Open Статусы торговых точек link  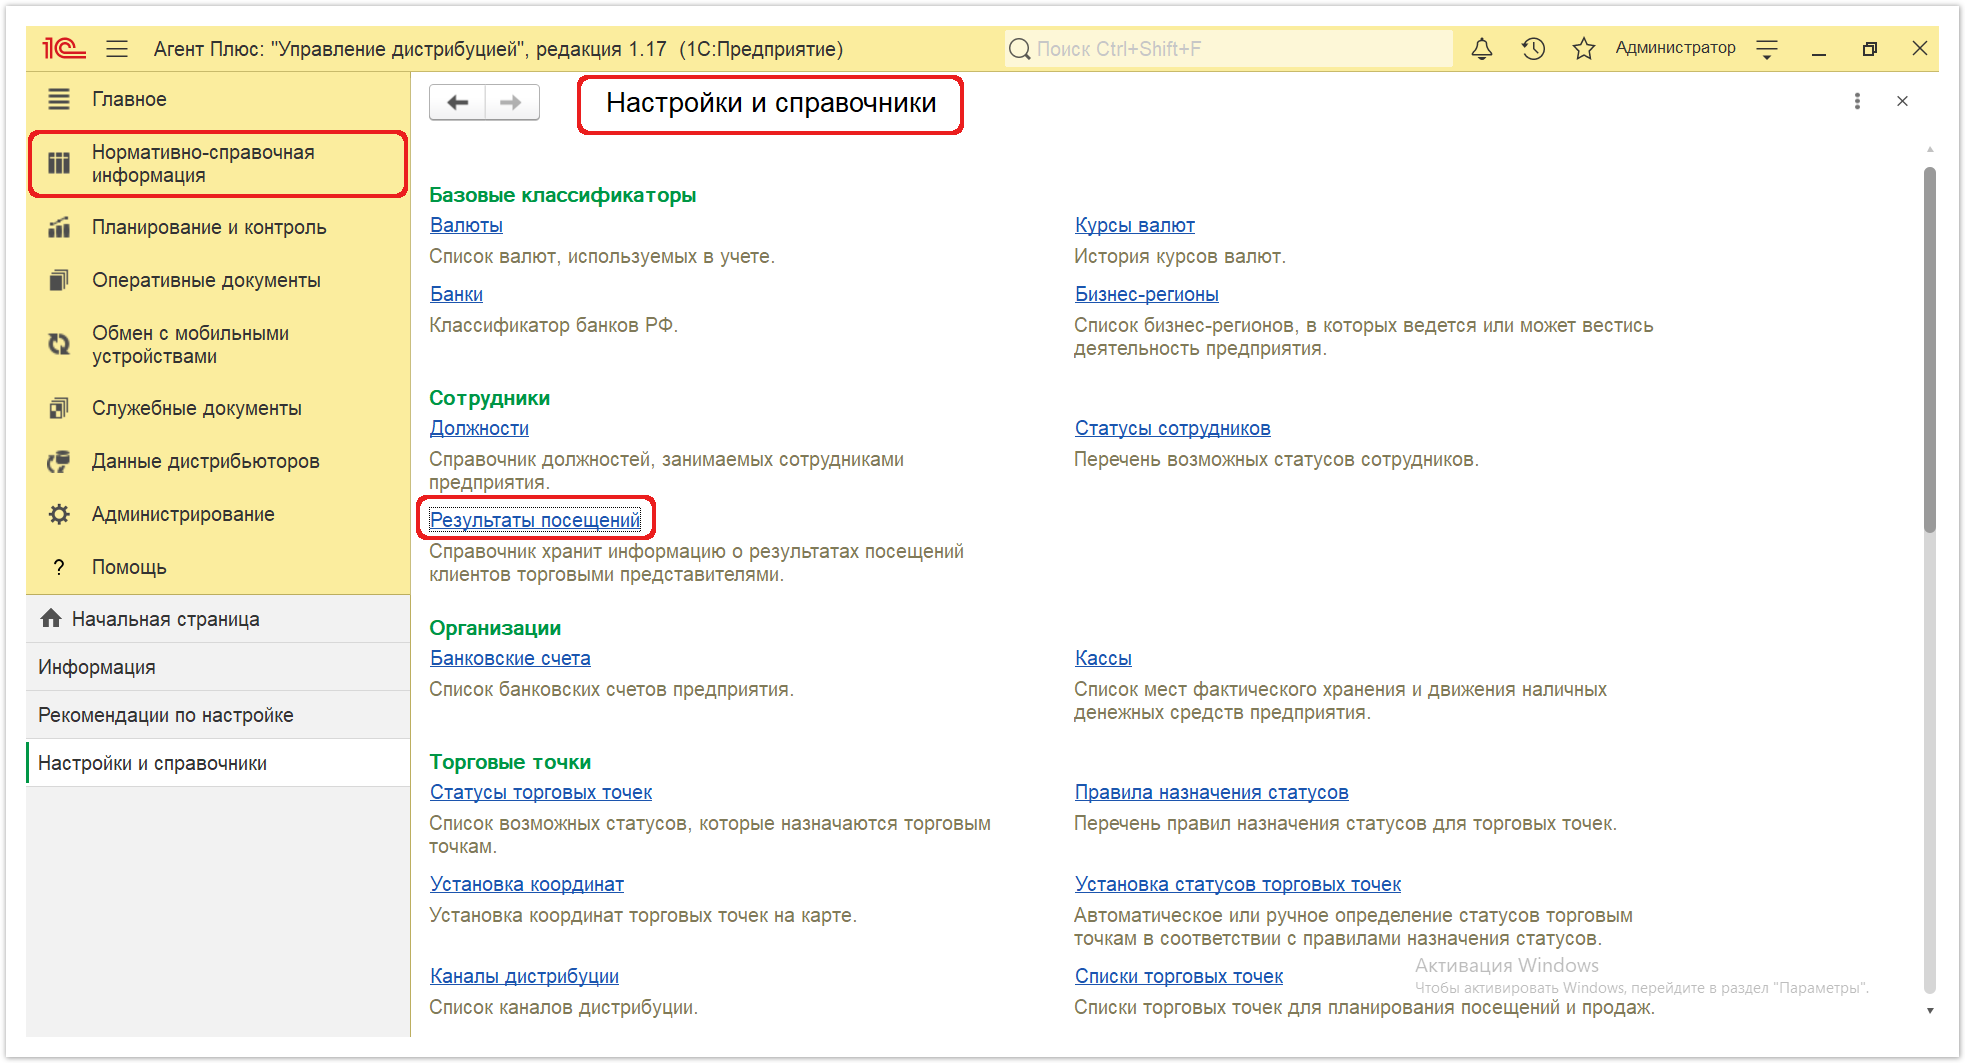point(541,792)
